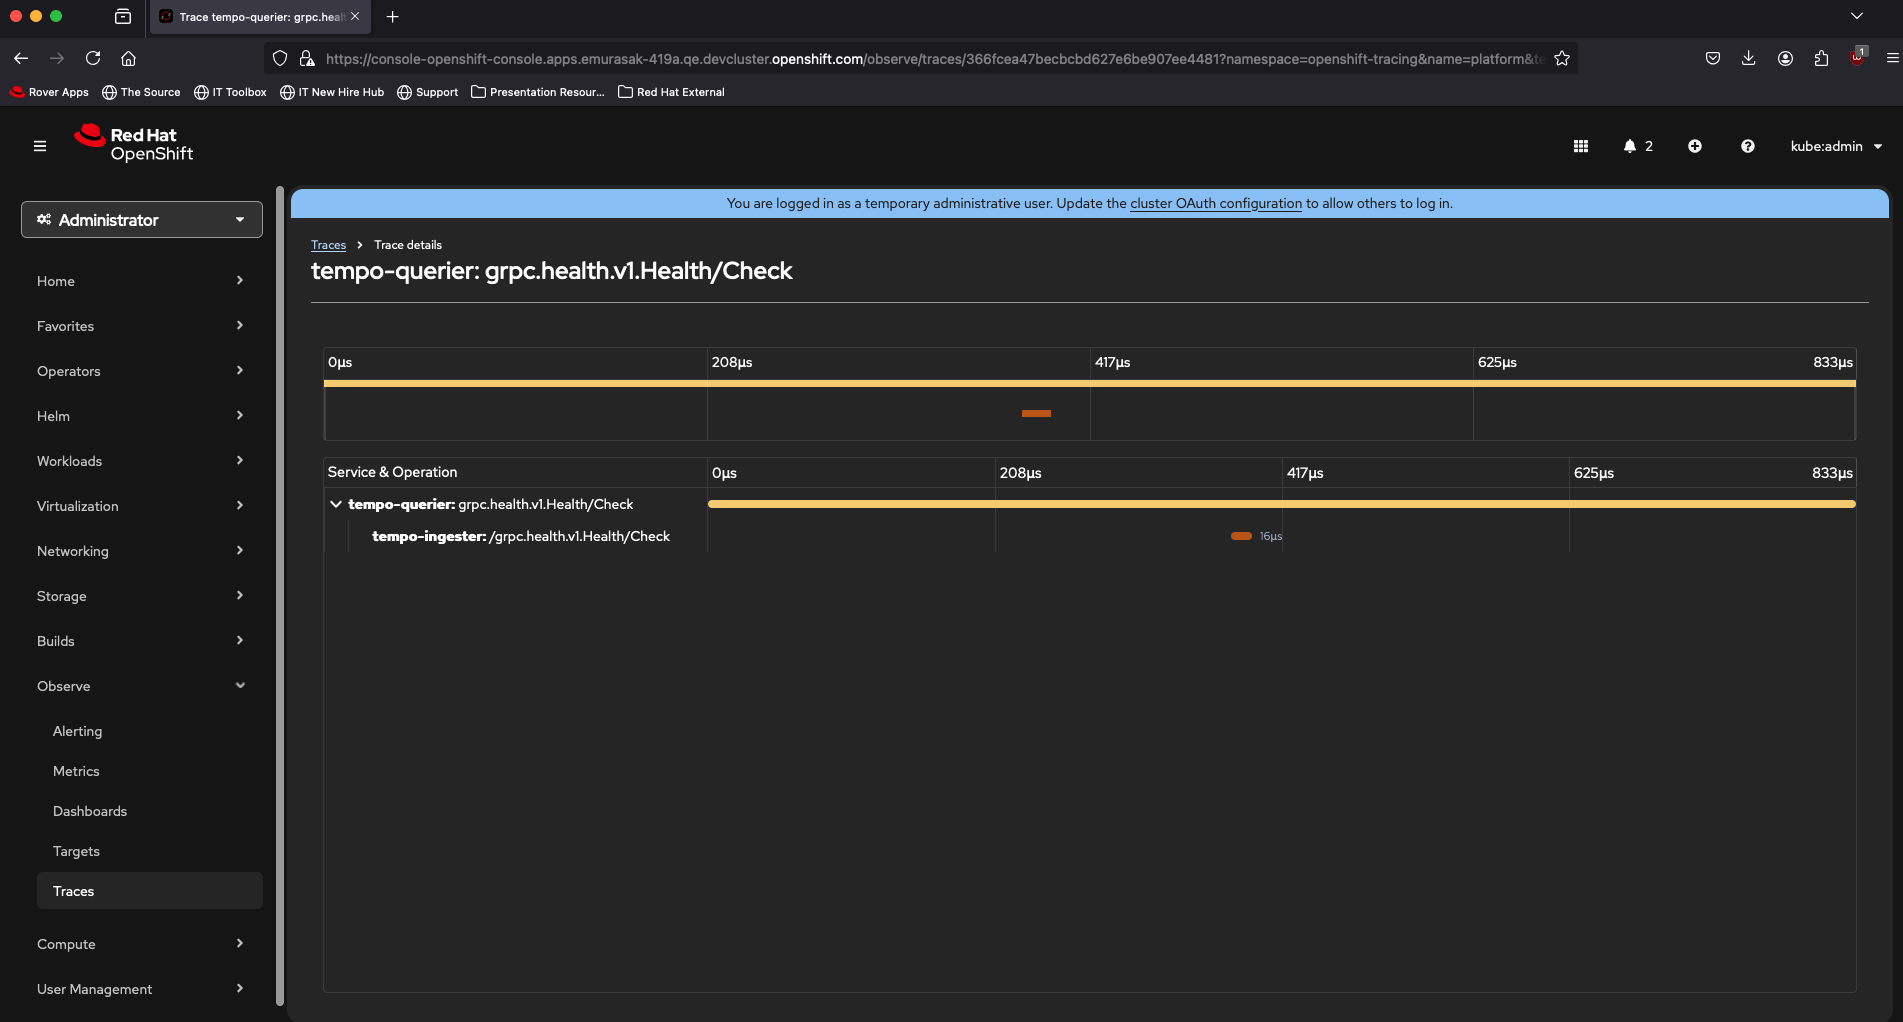This screenshot has width=1903, height=1022.
Task: Open the Presentation Resources bookmark folder
Action: (x=538, y=92)
